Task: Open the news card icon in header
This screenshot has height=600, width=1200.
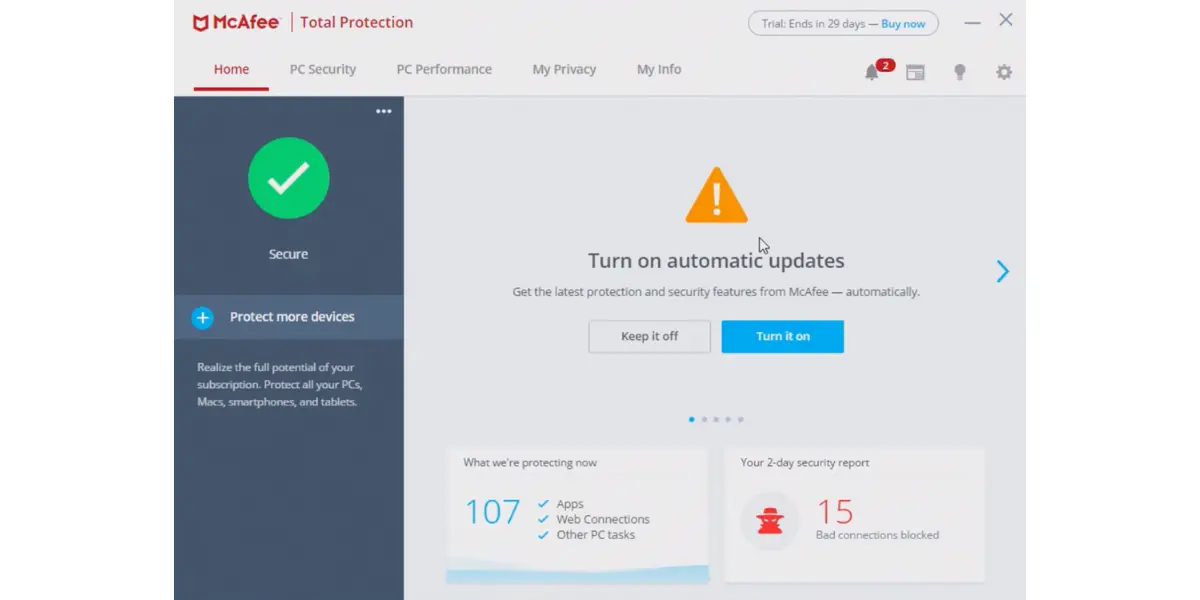Action: [915, 72]
